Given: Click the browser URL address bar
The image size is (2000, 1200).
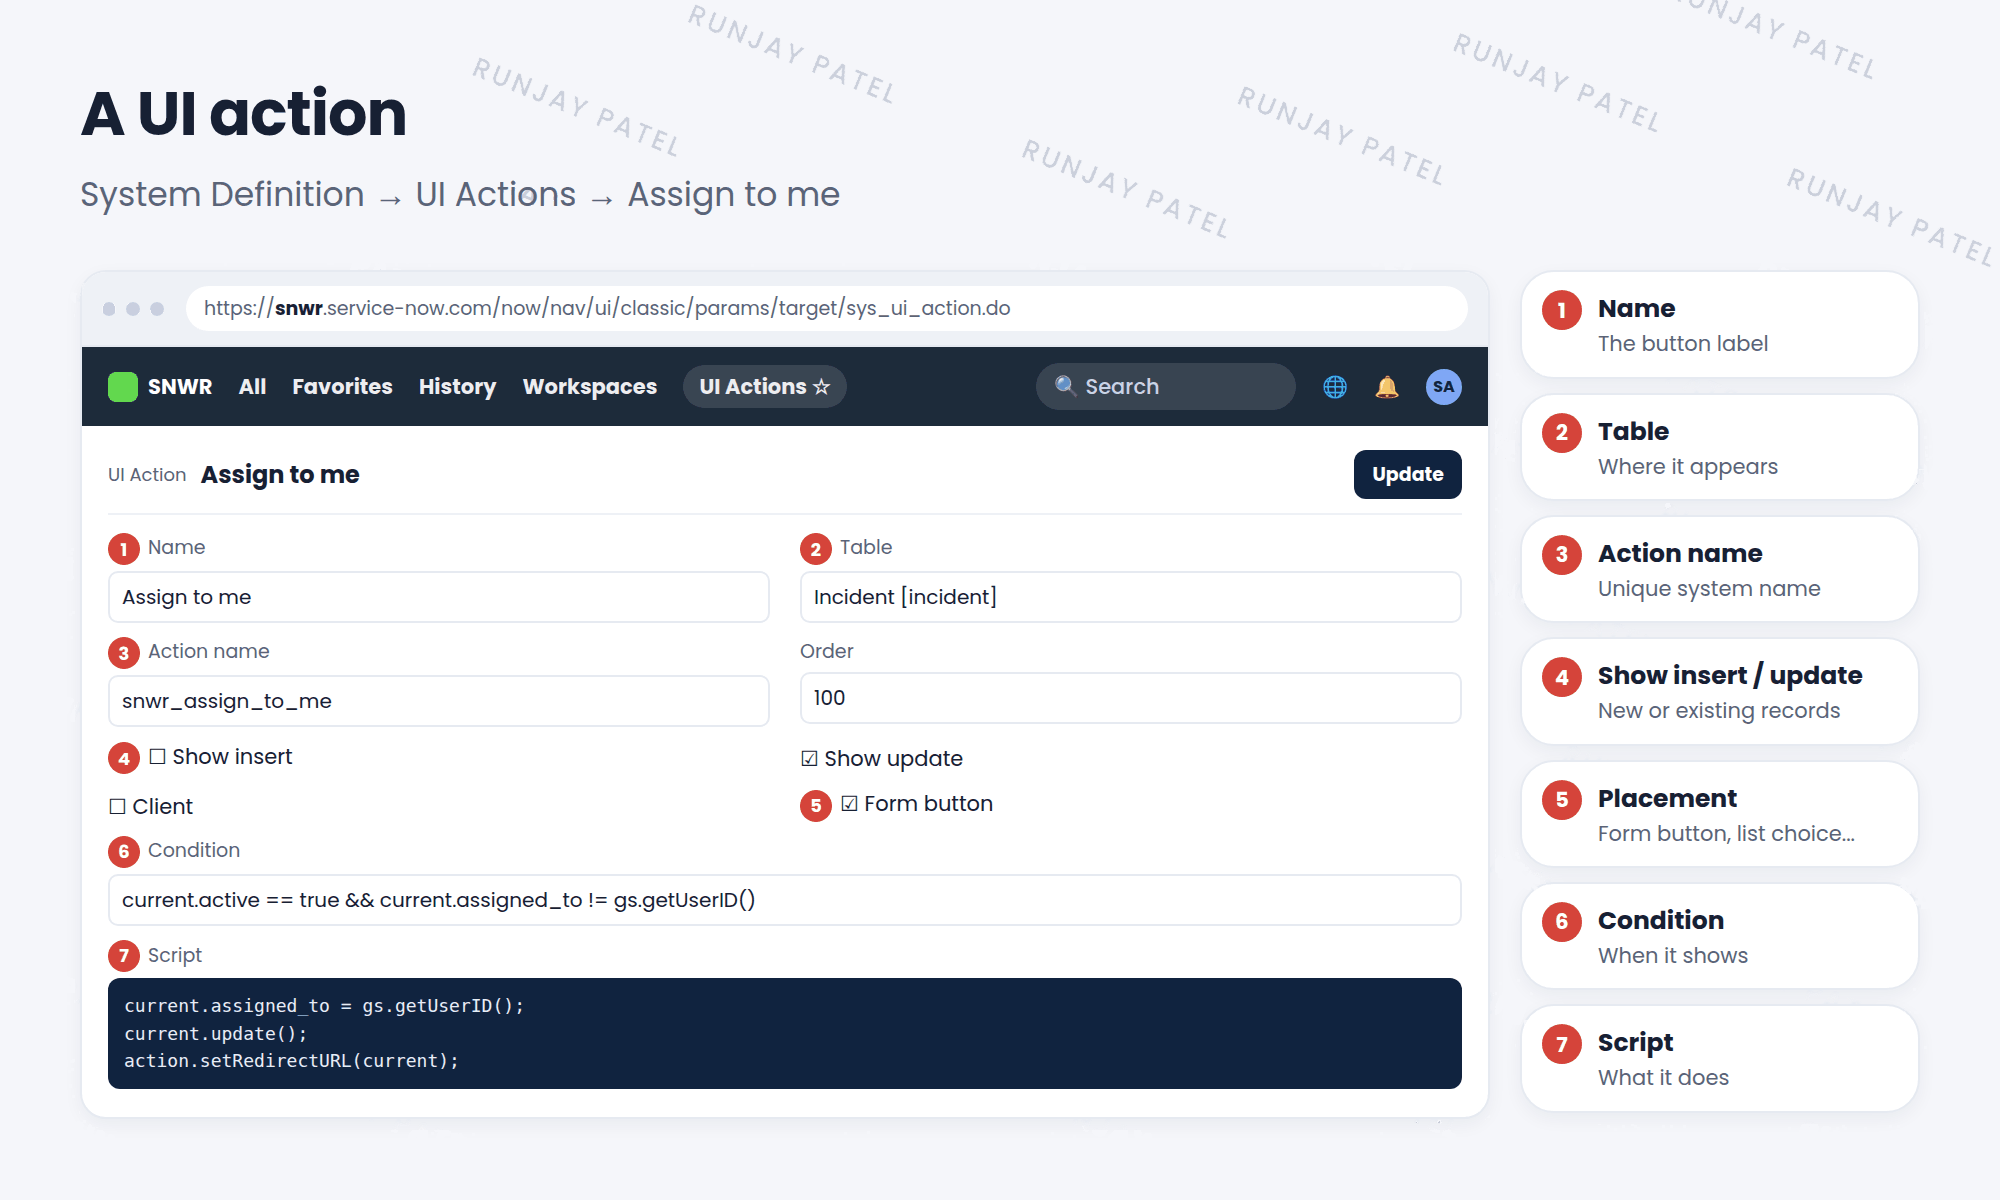Looking at the screenshot, I should pos(826,308).
